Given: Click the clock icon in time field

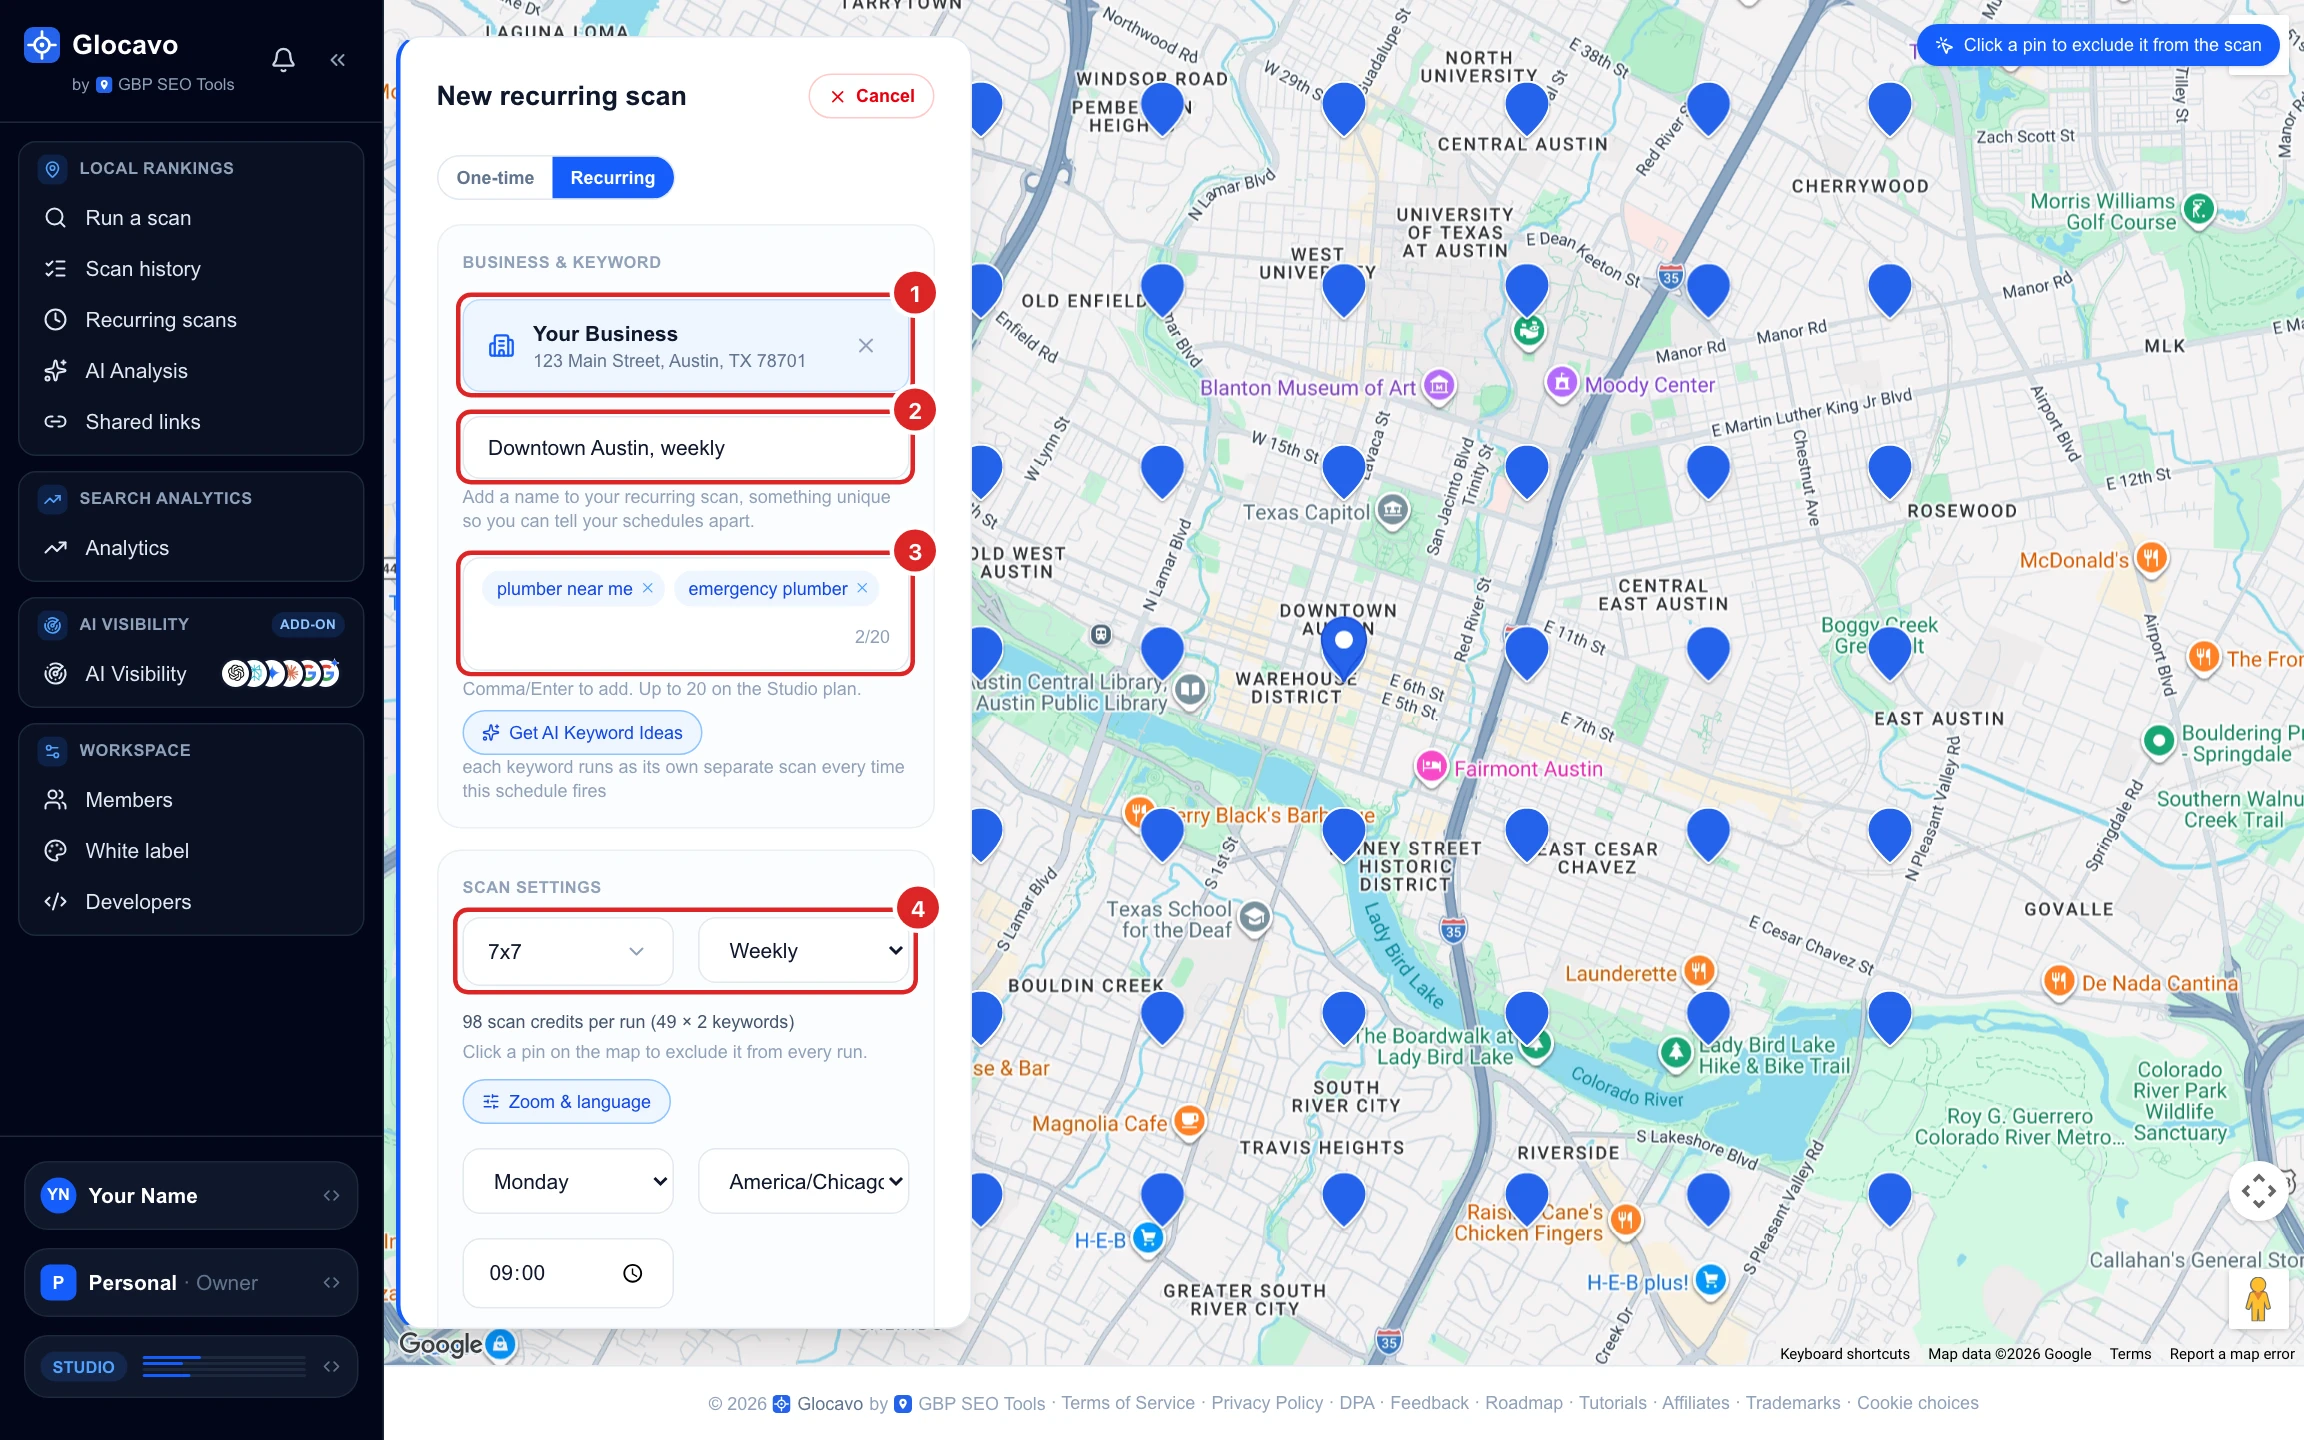Looking at the screenshot, I should pyautogui.click(x=632, y=1273).
